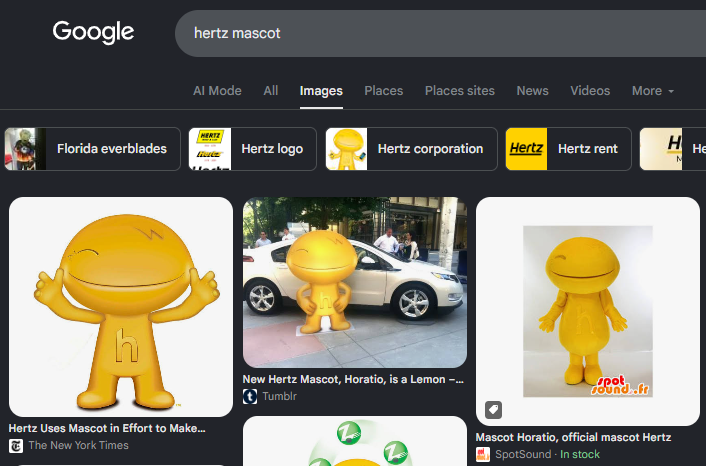Go to the Videos tab
This screenshot has height=466, width=706.
(590, 90)
